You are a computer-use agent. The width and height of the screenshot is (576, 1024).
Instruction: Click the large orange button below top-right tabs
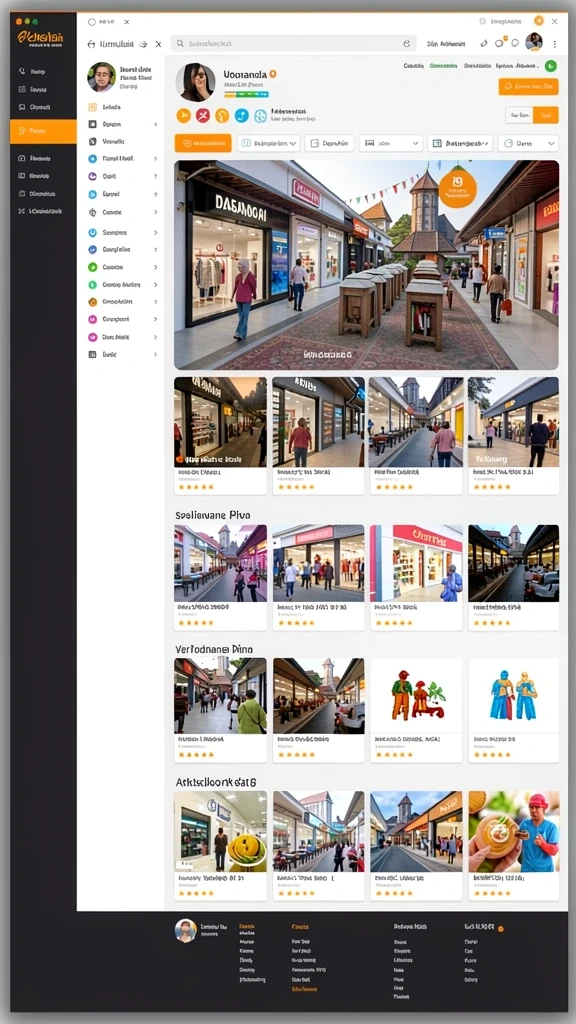pyautogui.click(x=528, y=86)
